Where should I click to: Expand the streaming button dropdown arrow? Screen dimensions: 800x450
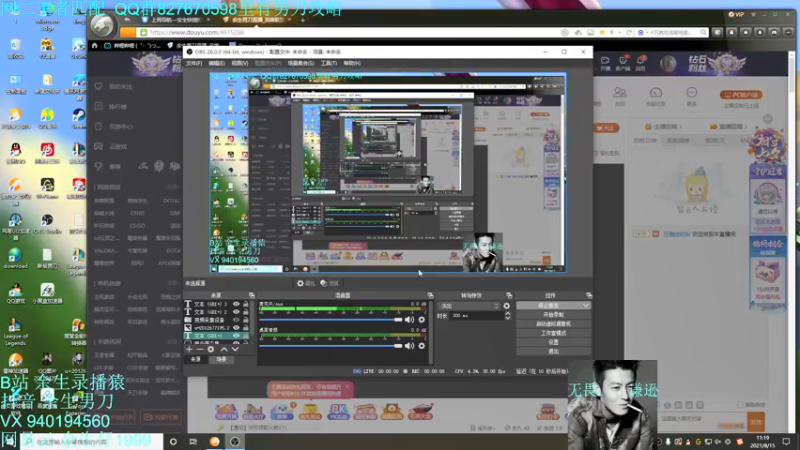(x=585, y=306)
